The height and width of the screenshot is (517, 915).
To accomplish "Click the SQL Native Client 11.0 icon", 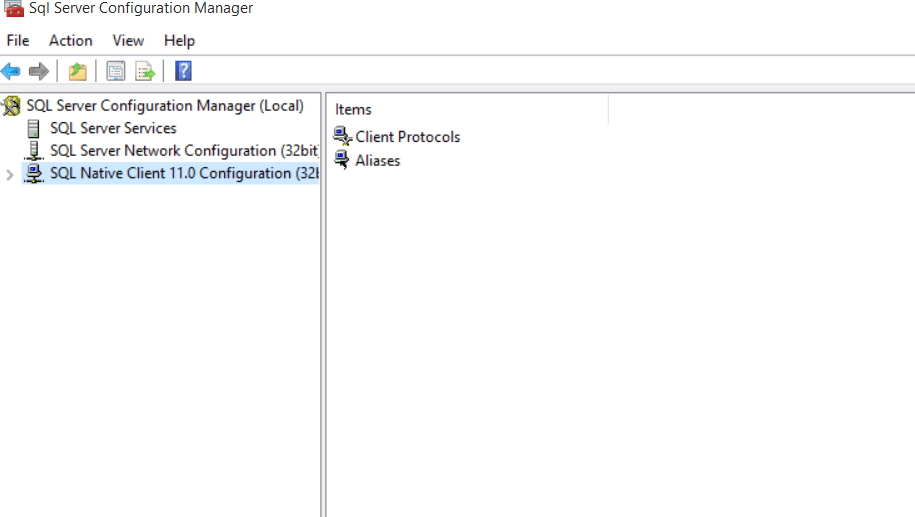I will click(34, 173).
